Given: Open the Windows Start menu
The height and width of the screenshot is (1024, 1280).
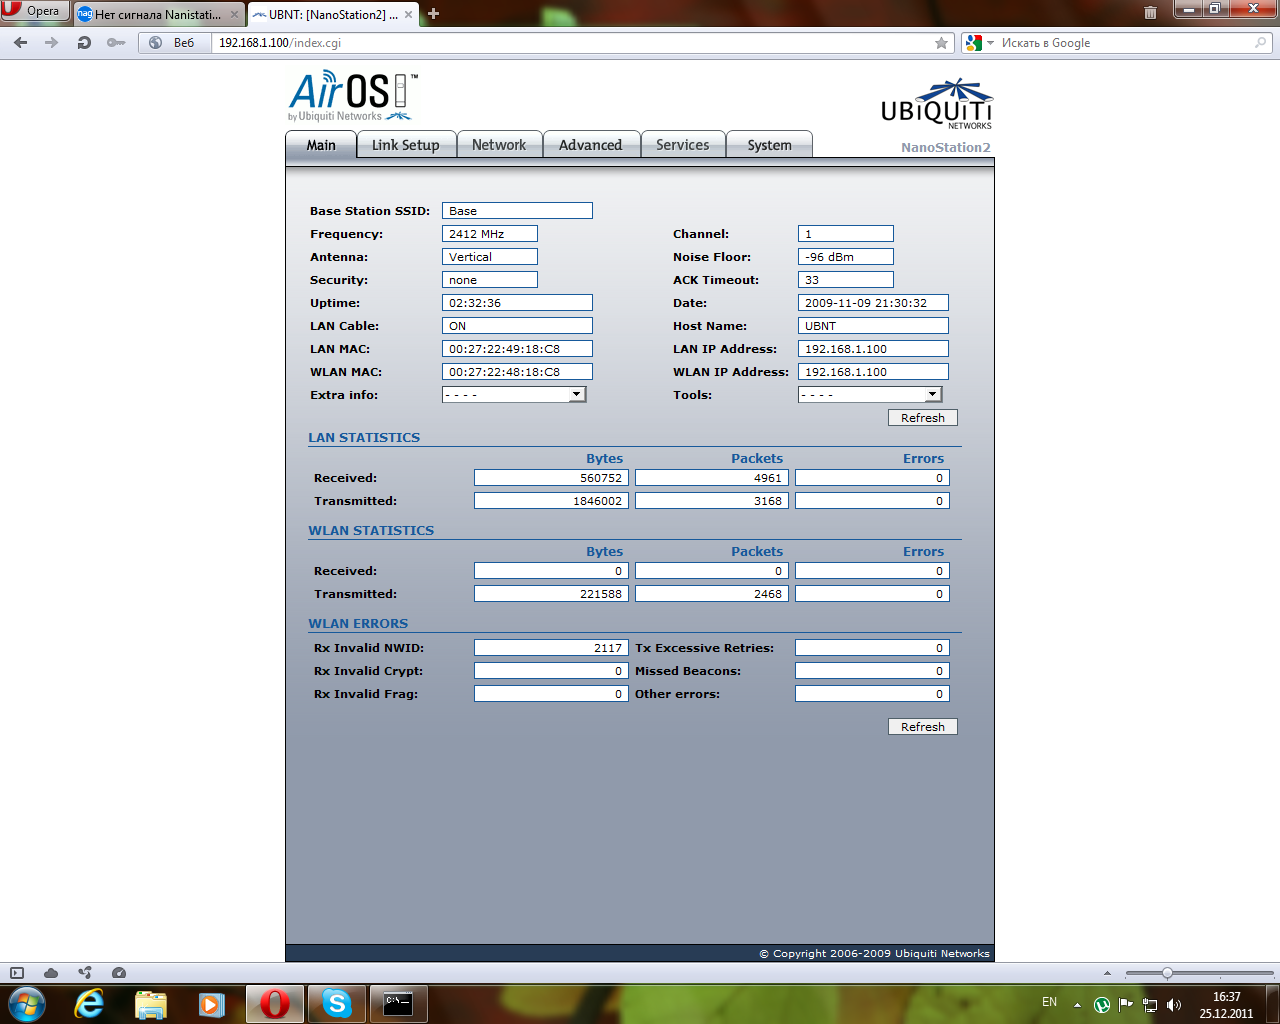Looking at the screenshot, I should tap(27, 1003).
